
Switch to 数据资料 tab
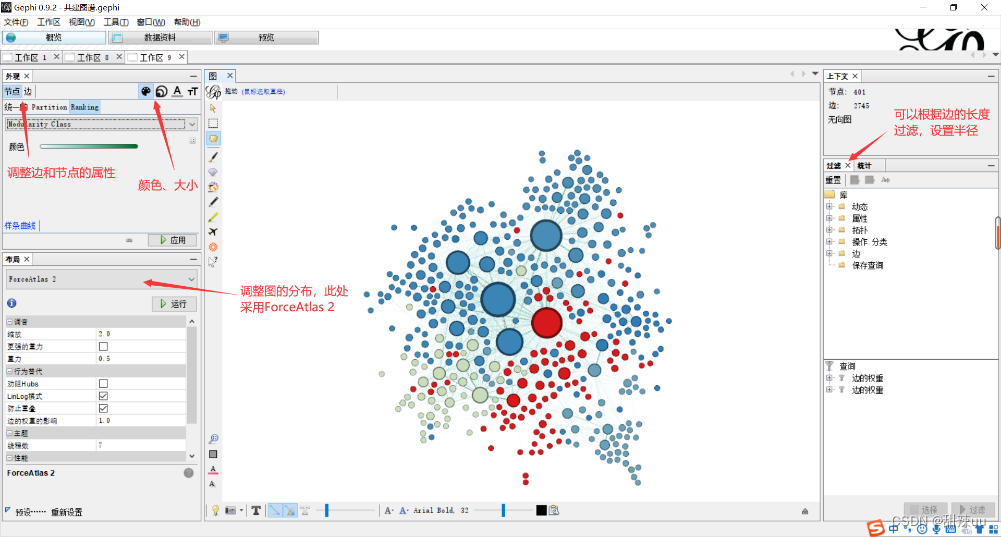point(160,38)
